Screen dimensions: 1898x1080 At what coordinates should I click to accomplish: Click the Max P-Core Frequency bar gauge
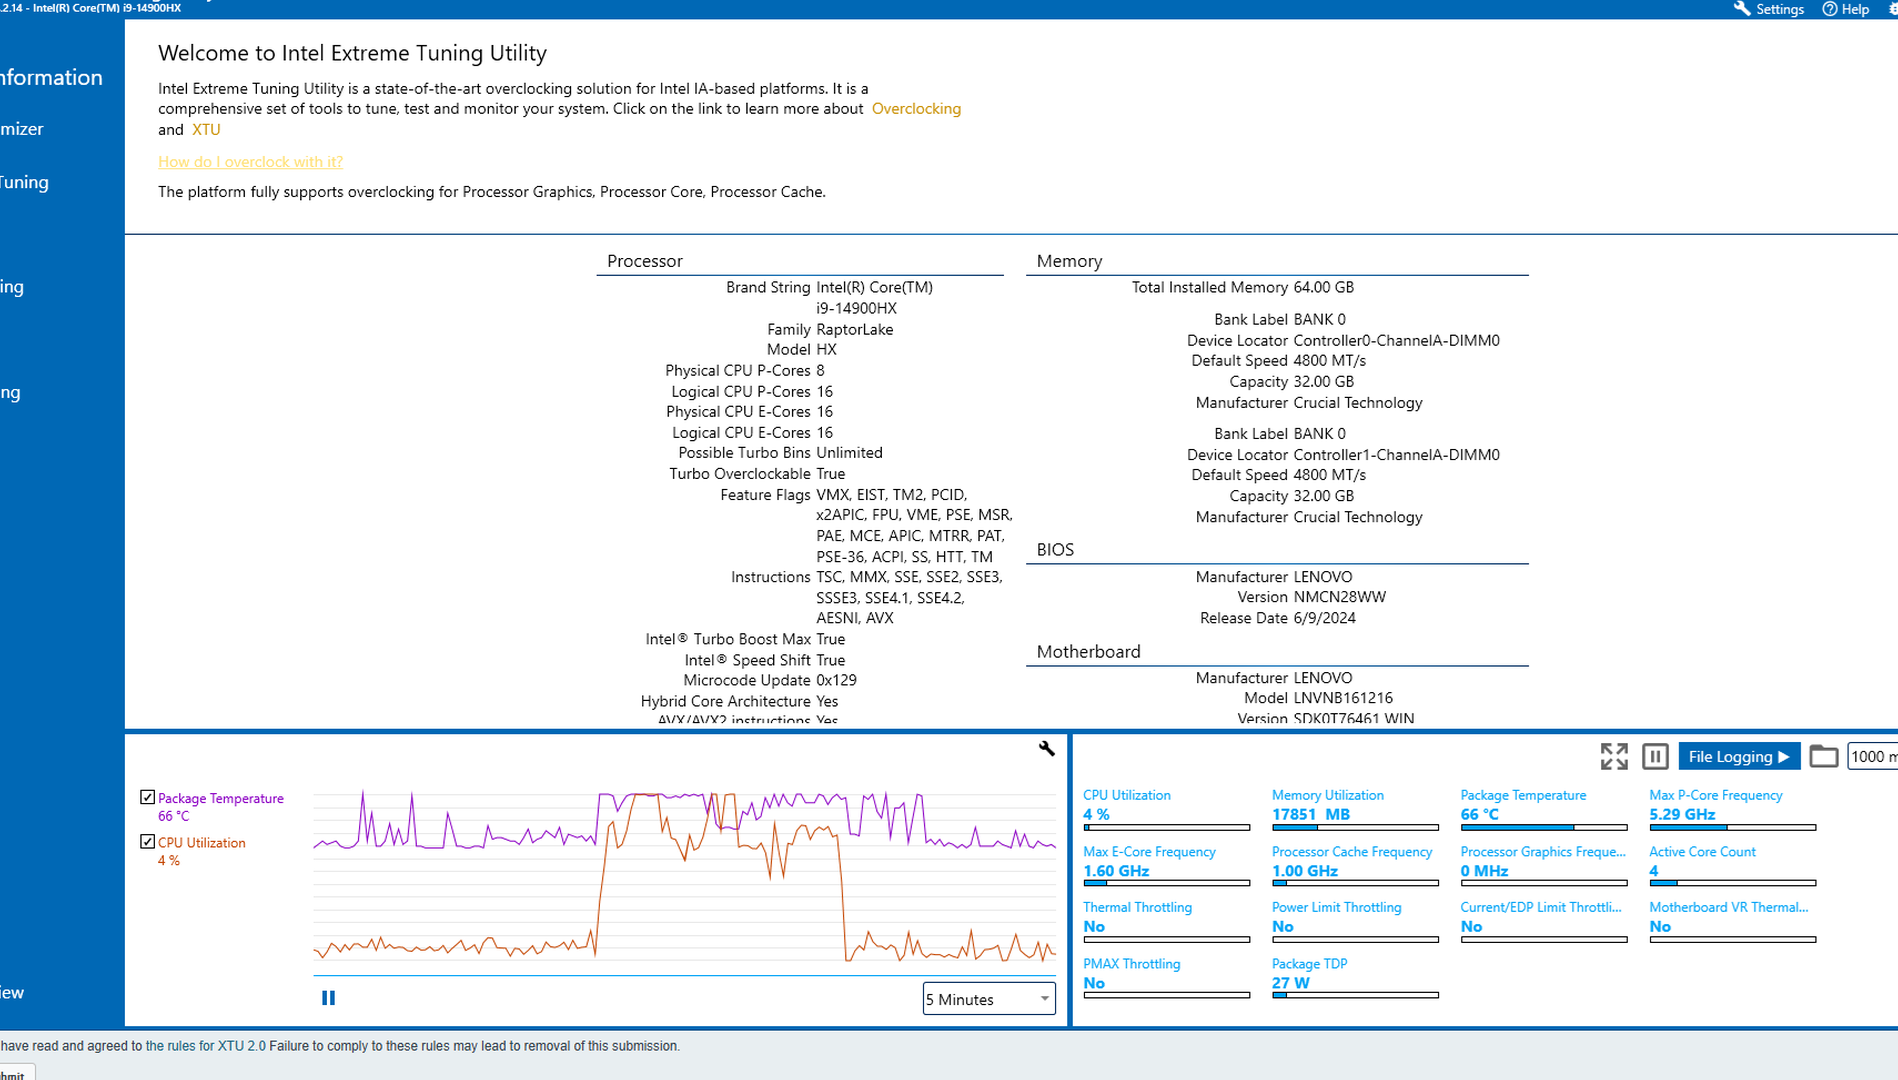pyautogui.click(x=1732, y=827)
